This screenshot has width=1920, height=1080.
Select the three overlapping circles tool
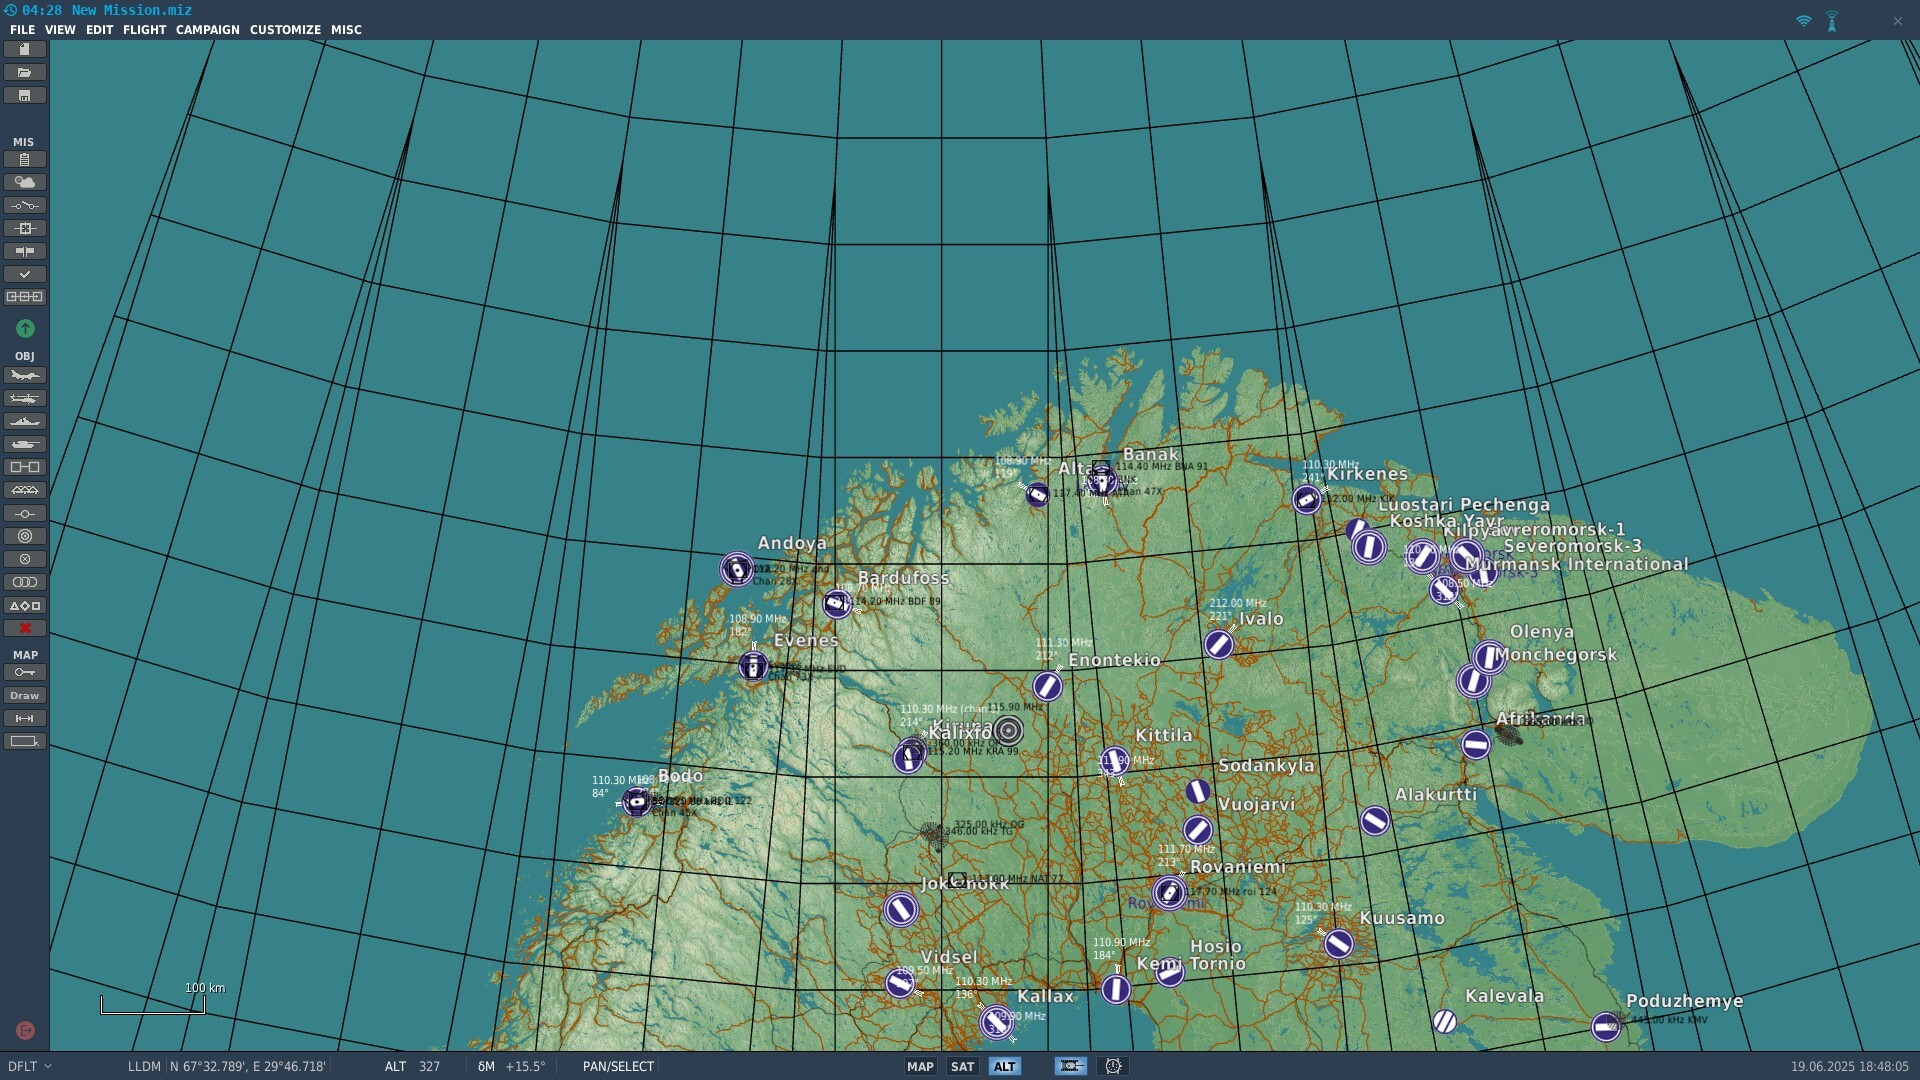[x=25, y=582]
